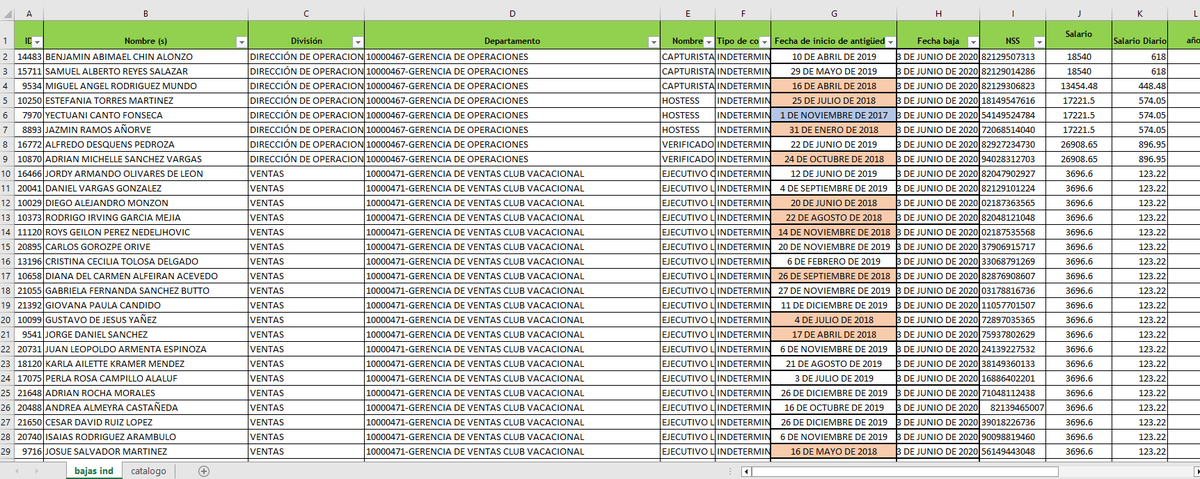Select date cell 31 DE ENERO DE 2018
1200x479 pixels.
tap(834, 130)
